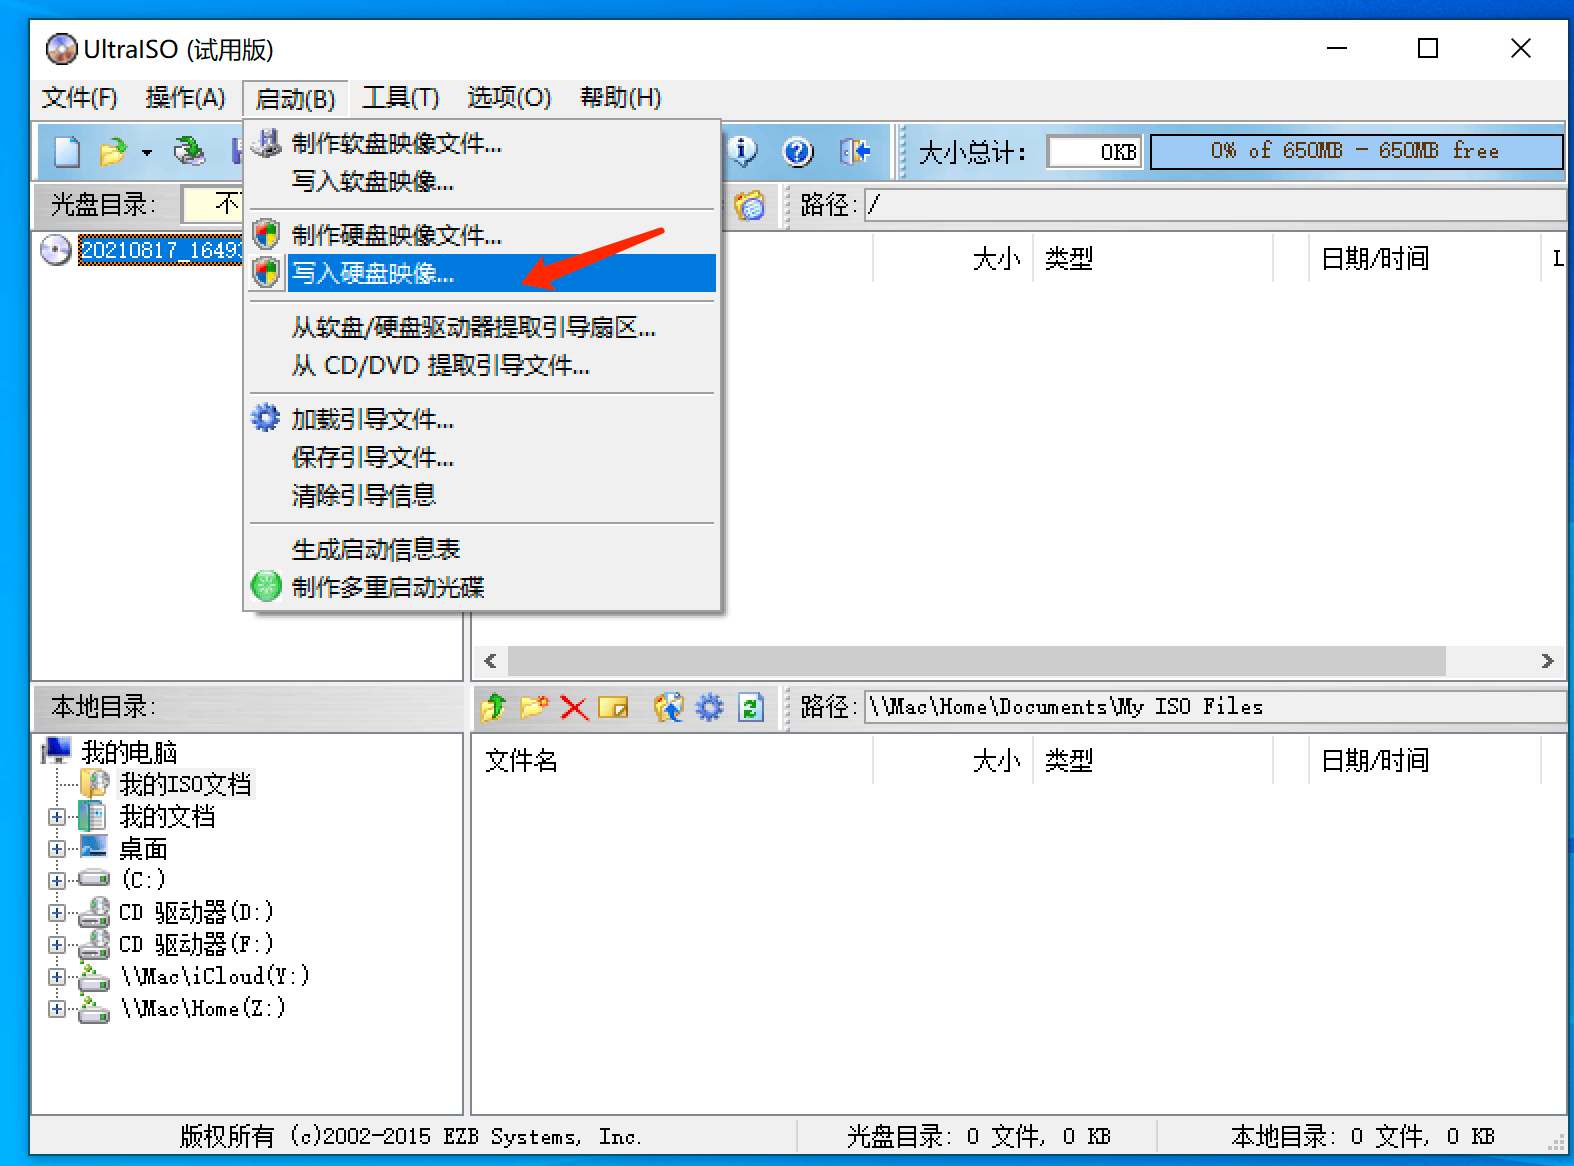Select 我的电脑 in local tree
This screenshot has height=1166, width=1574.
pyautogui.click(x=129, y=752)
